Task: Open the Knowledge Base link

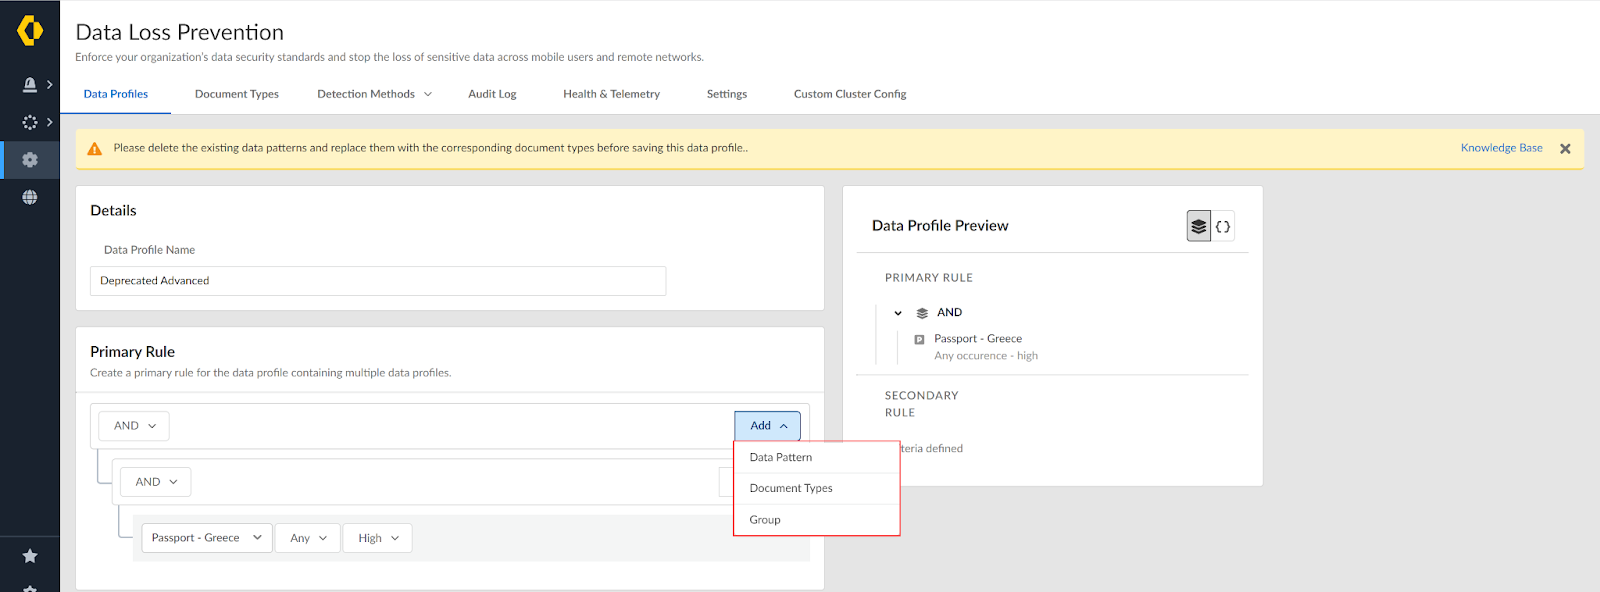Action: 1501,148
